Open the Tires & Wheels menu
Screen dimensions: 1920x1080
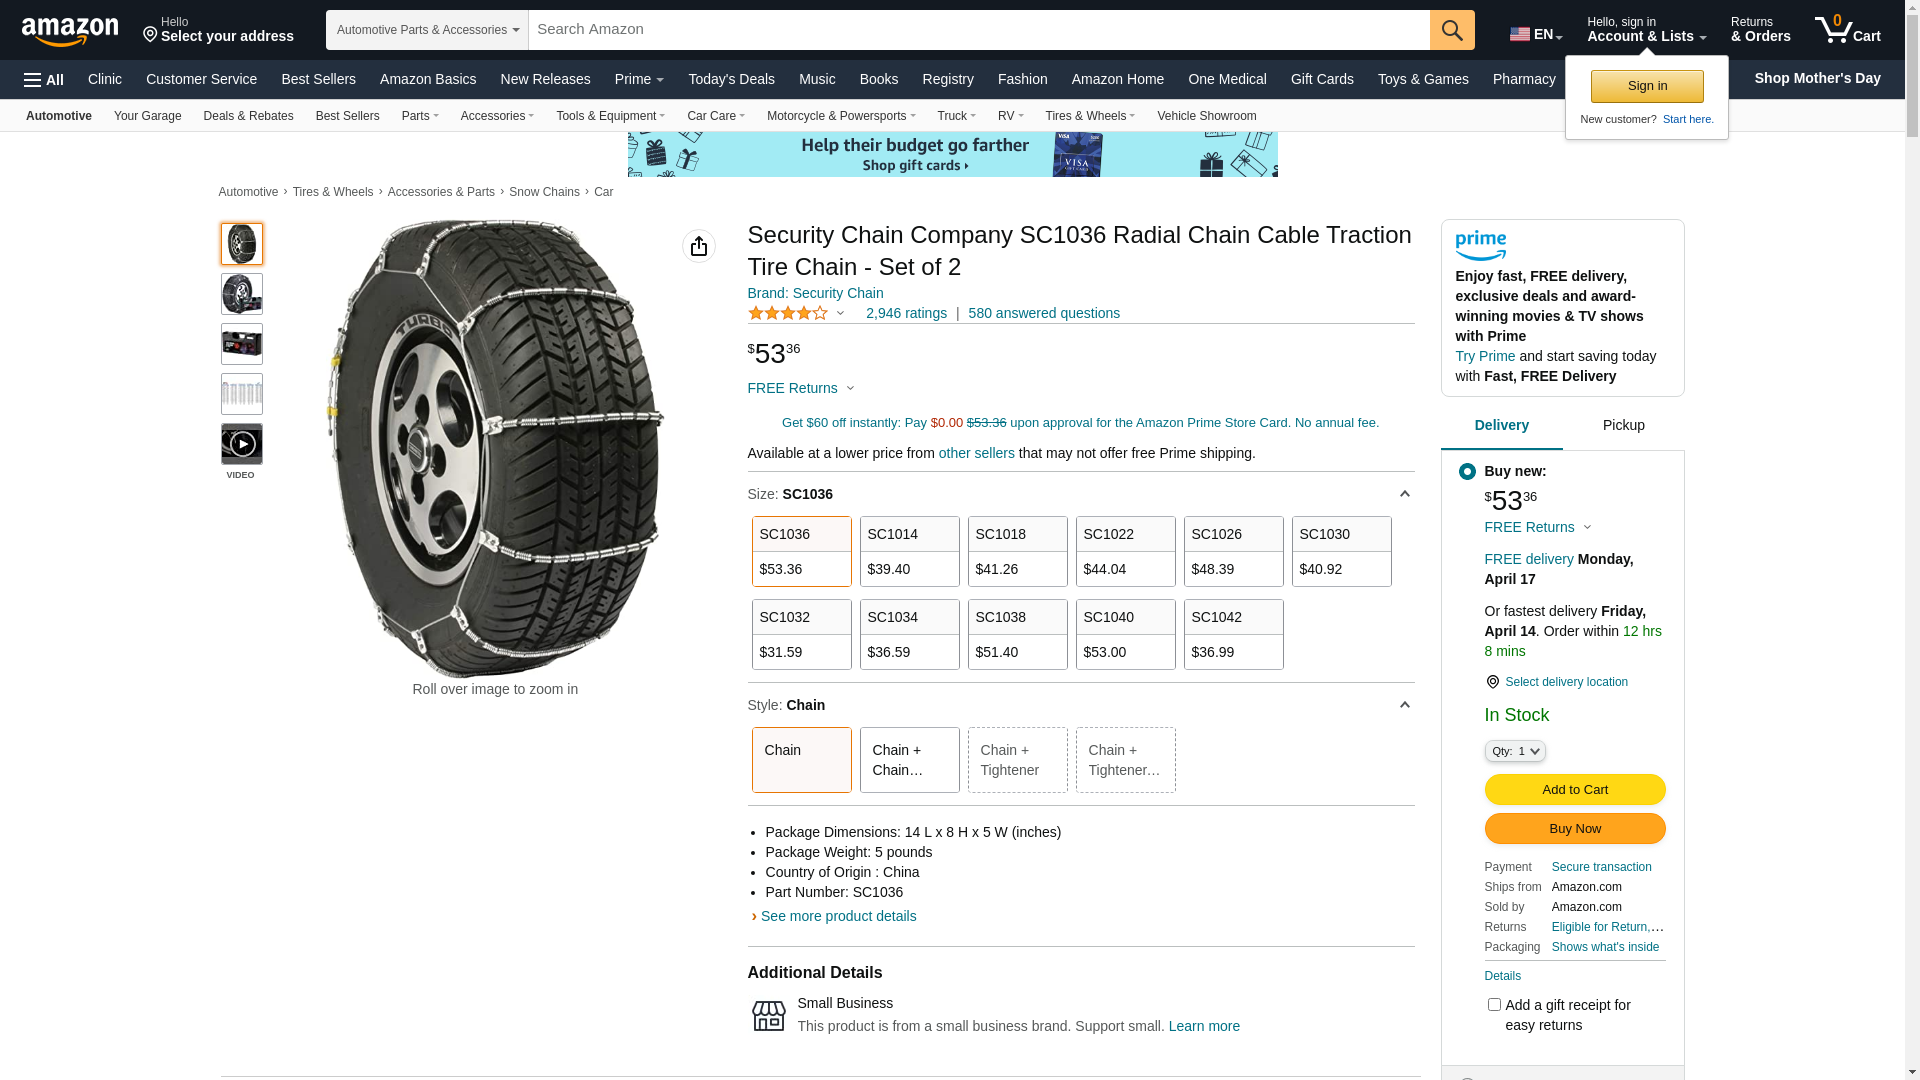coord(1089,116)
